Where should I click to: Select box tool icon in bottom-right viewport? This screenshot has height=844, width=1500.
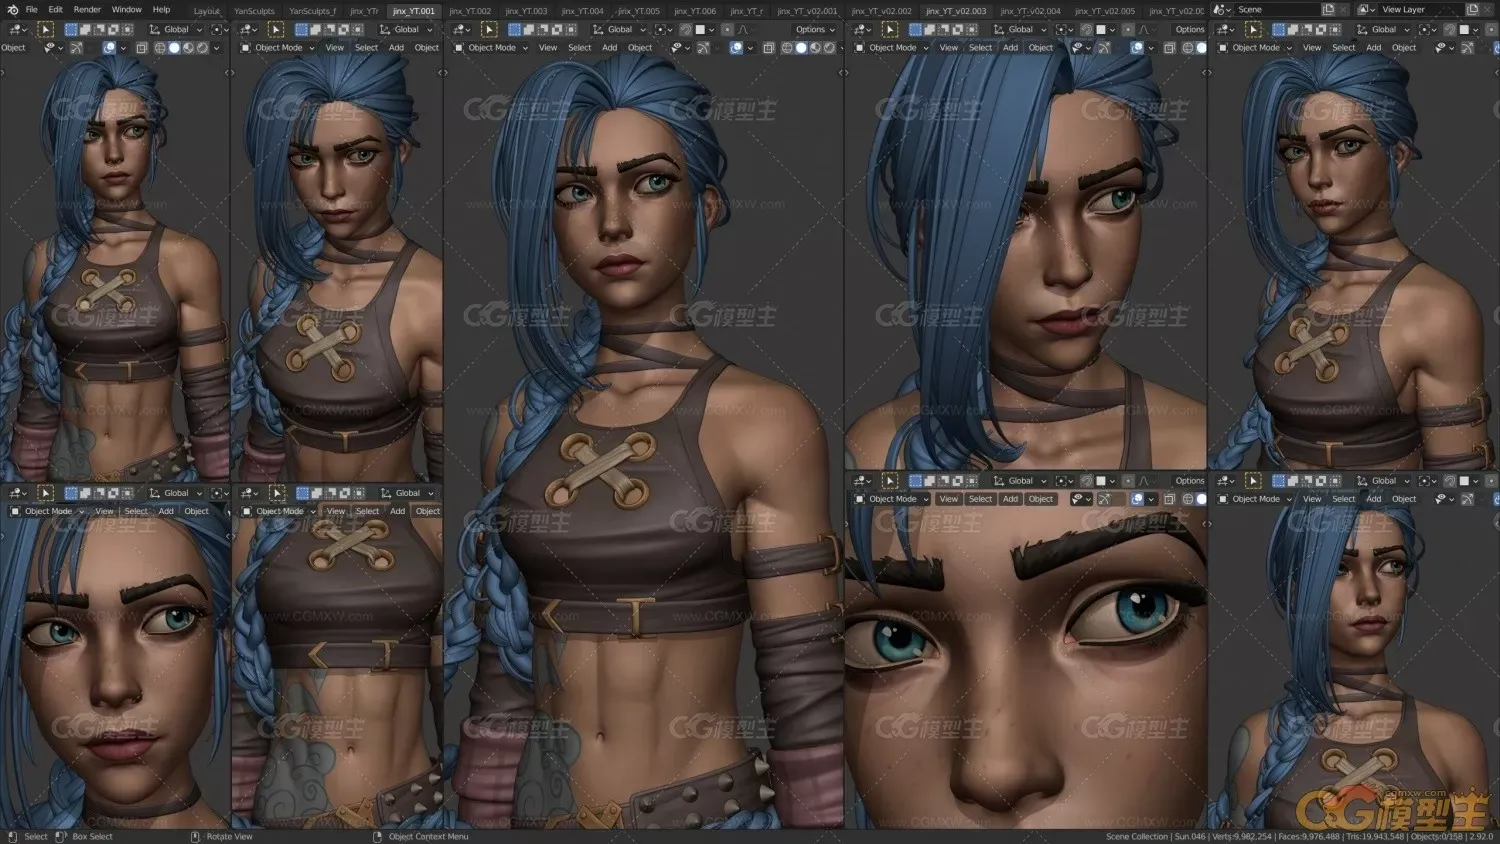pyautogui.click(x=1253, y=481)
